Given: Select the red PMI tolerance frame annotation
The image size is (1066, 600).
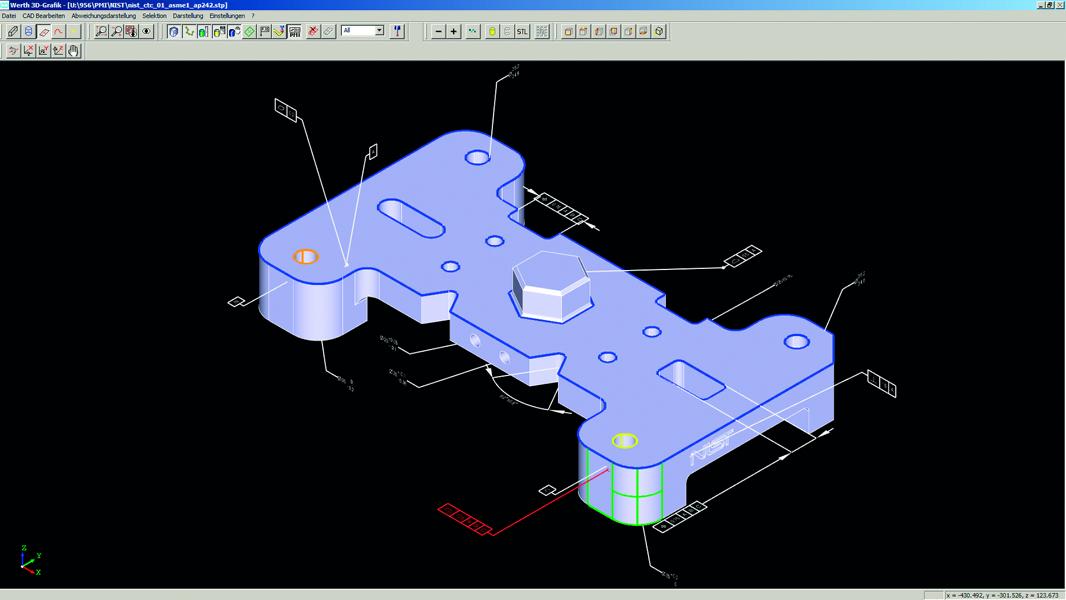Looking at the screenshot, I should [x=465, y=520].
